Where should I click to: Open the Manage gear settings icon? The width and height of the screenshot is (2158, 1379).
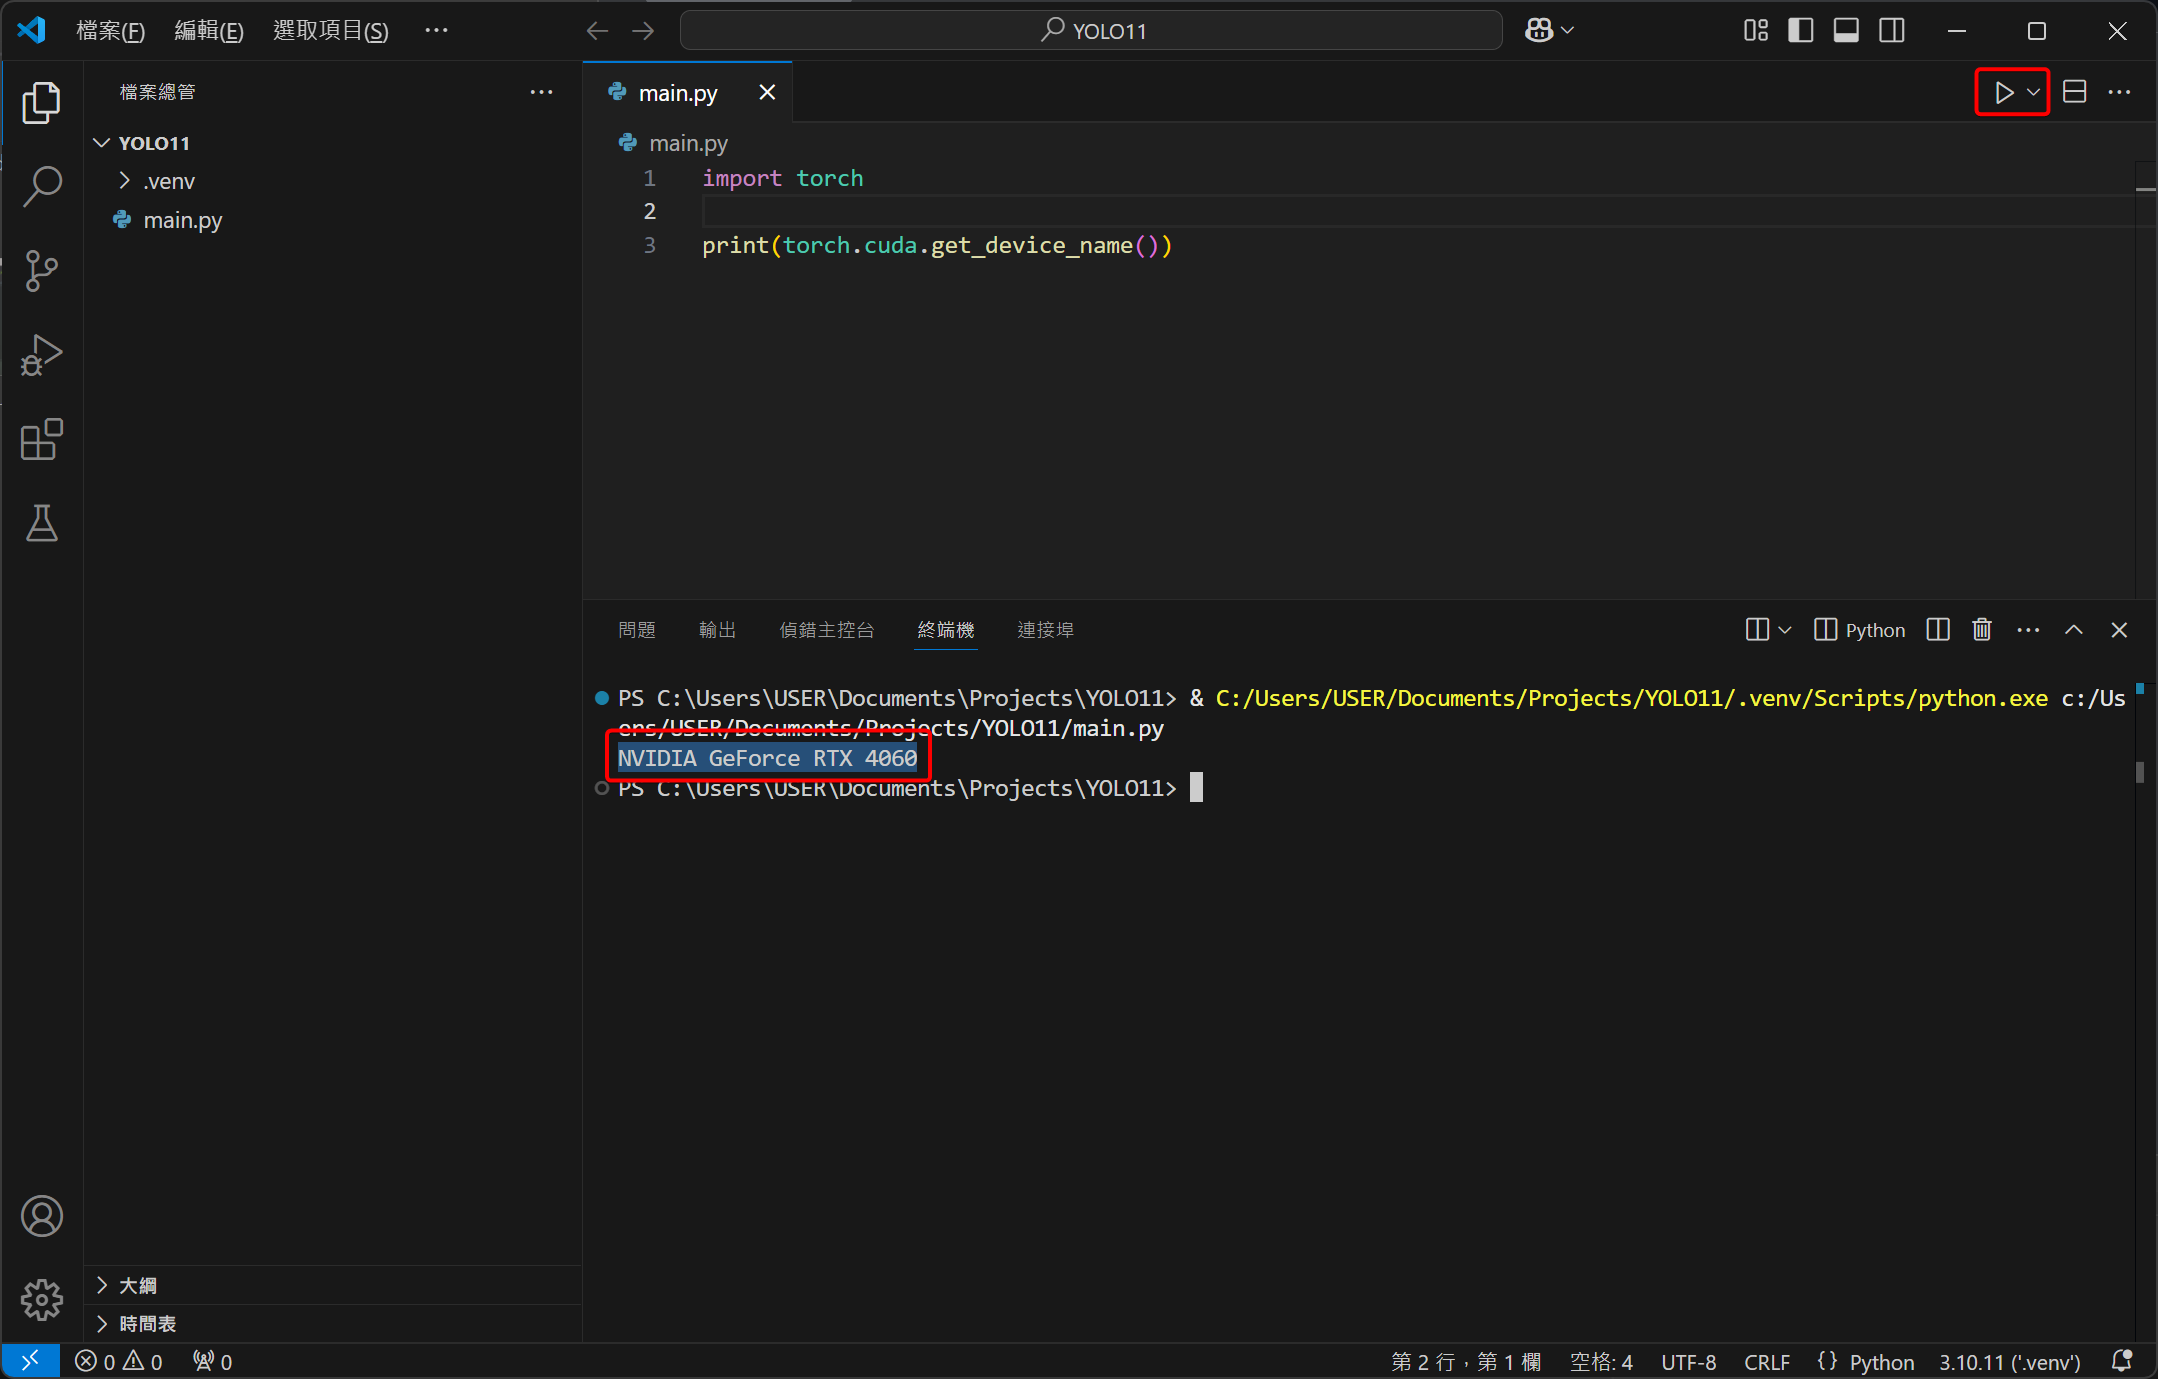(41, 1299)
